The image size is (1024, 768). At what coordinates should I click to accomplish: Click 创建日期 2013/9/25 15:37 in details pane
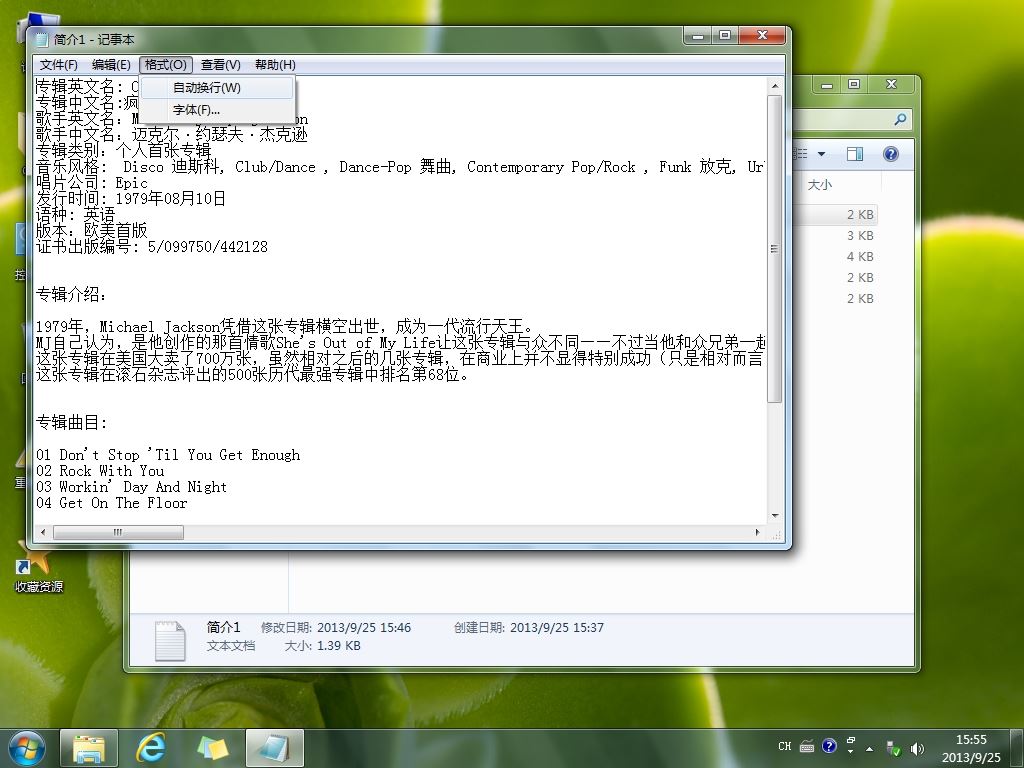pyautogui.click(x=529, y=628)
